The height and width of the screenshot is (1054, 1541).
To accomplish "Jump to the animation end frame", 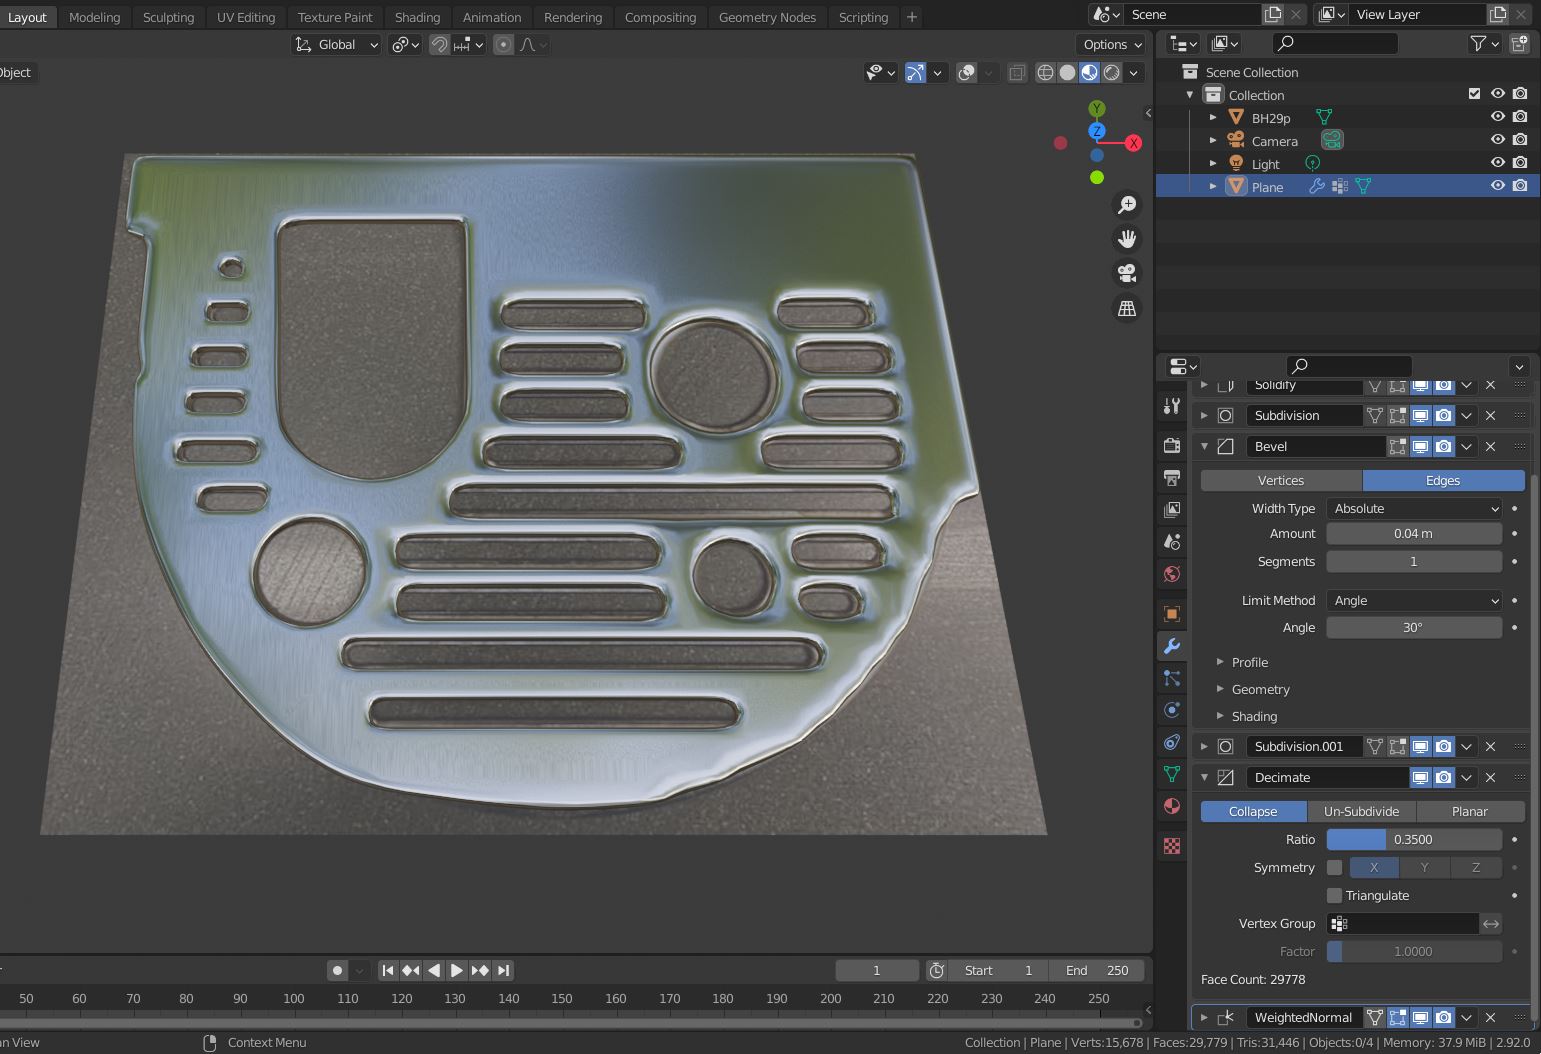I will 503,970.
